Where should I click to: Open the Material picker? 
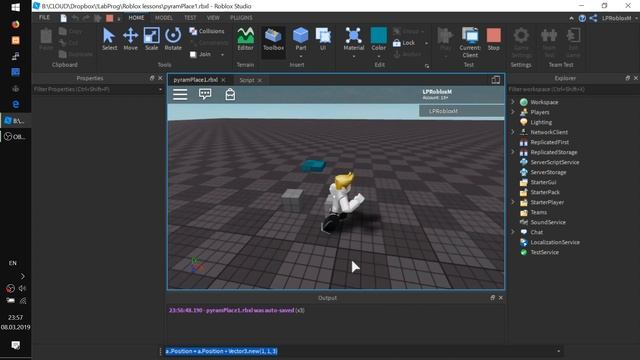click(x=353, y=40)
